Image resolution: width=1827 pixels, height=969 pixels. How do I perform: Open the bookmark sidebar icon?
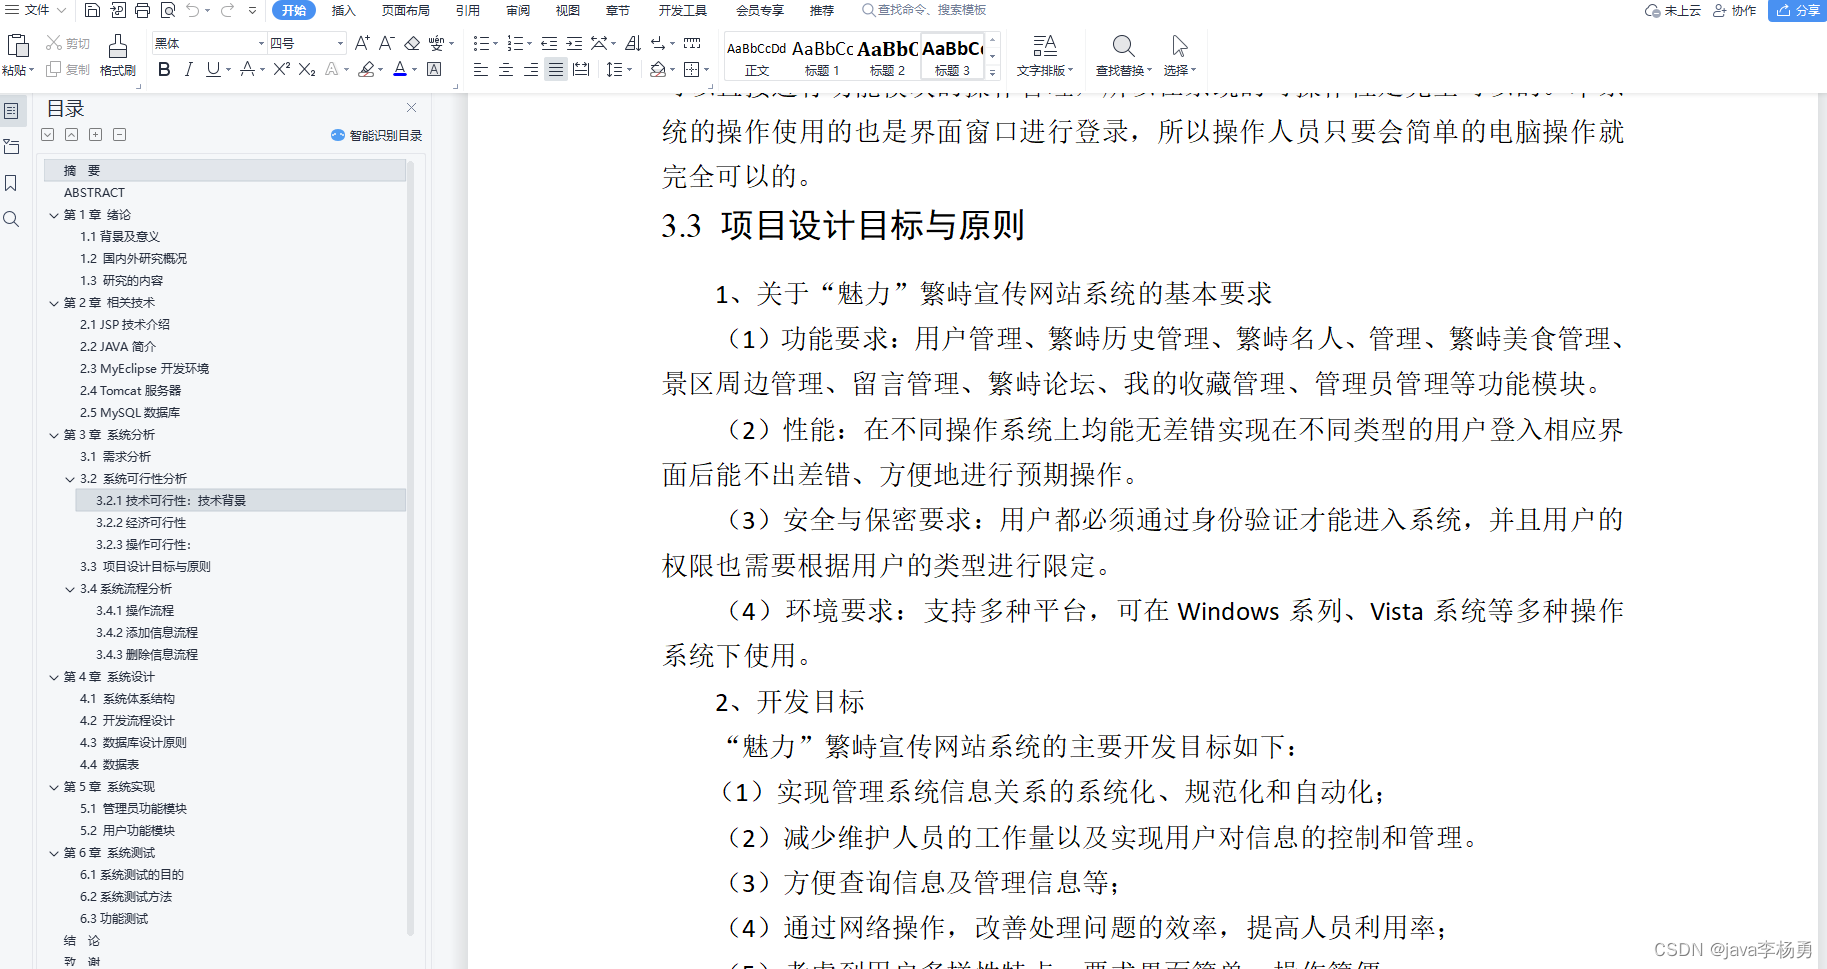point(11,183)
